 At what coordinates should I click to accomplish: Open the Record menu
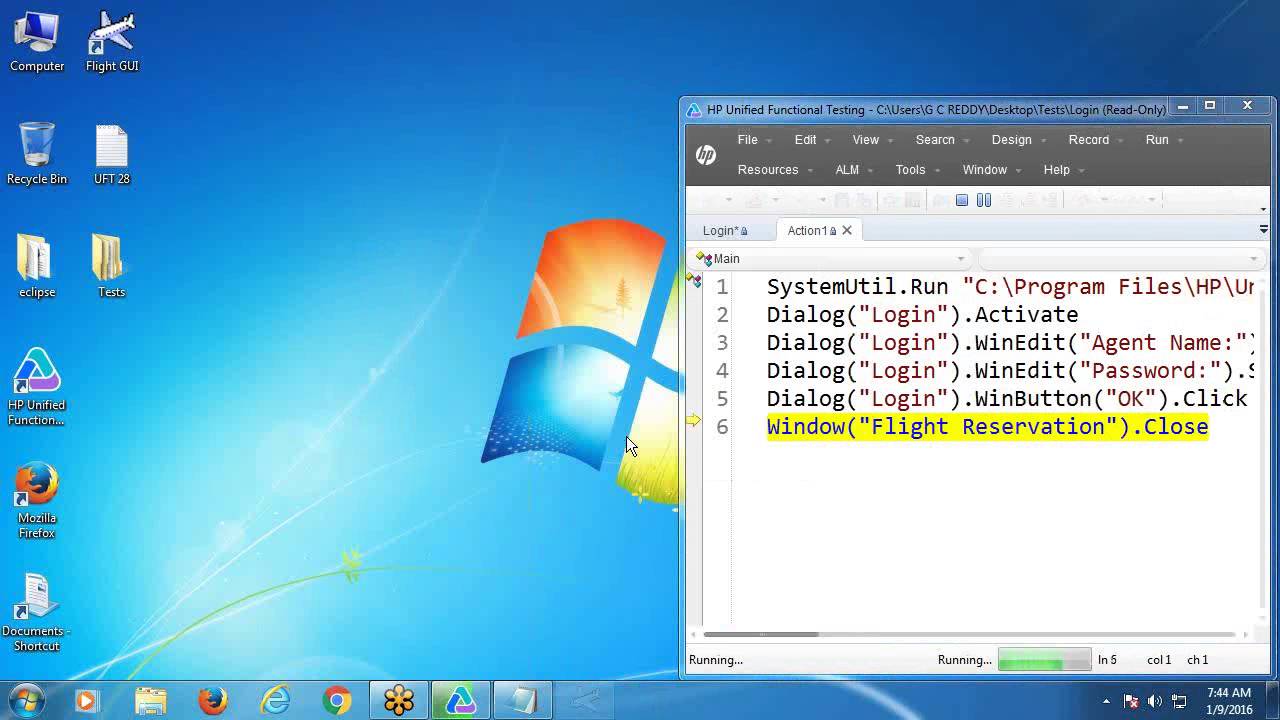coord(1095,140)
